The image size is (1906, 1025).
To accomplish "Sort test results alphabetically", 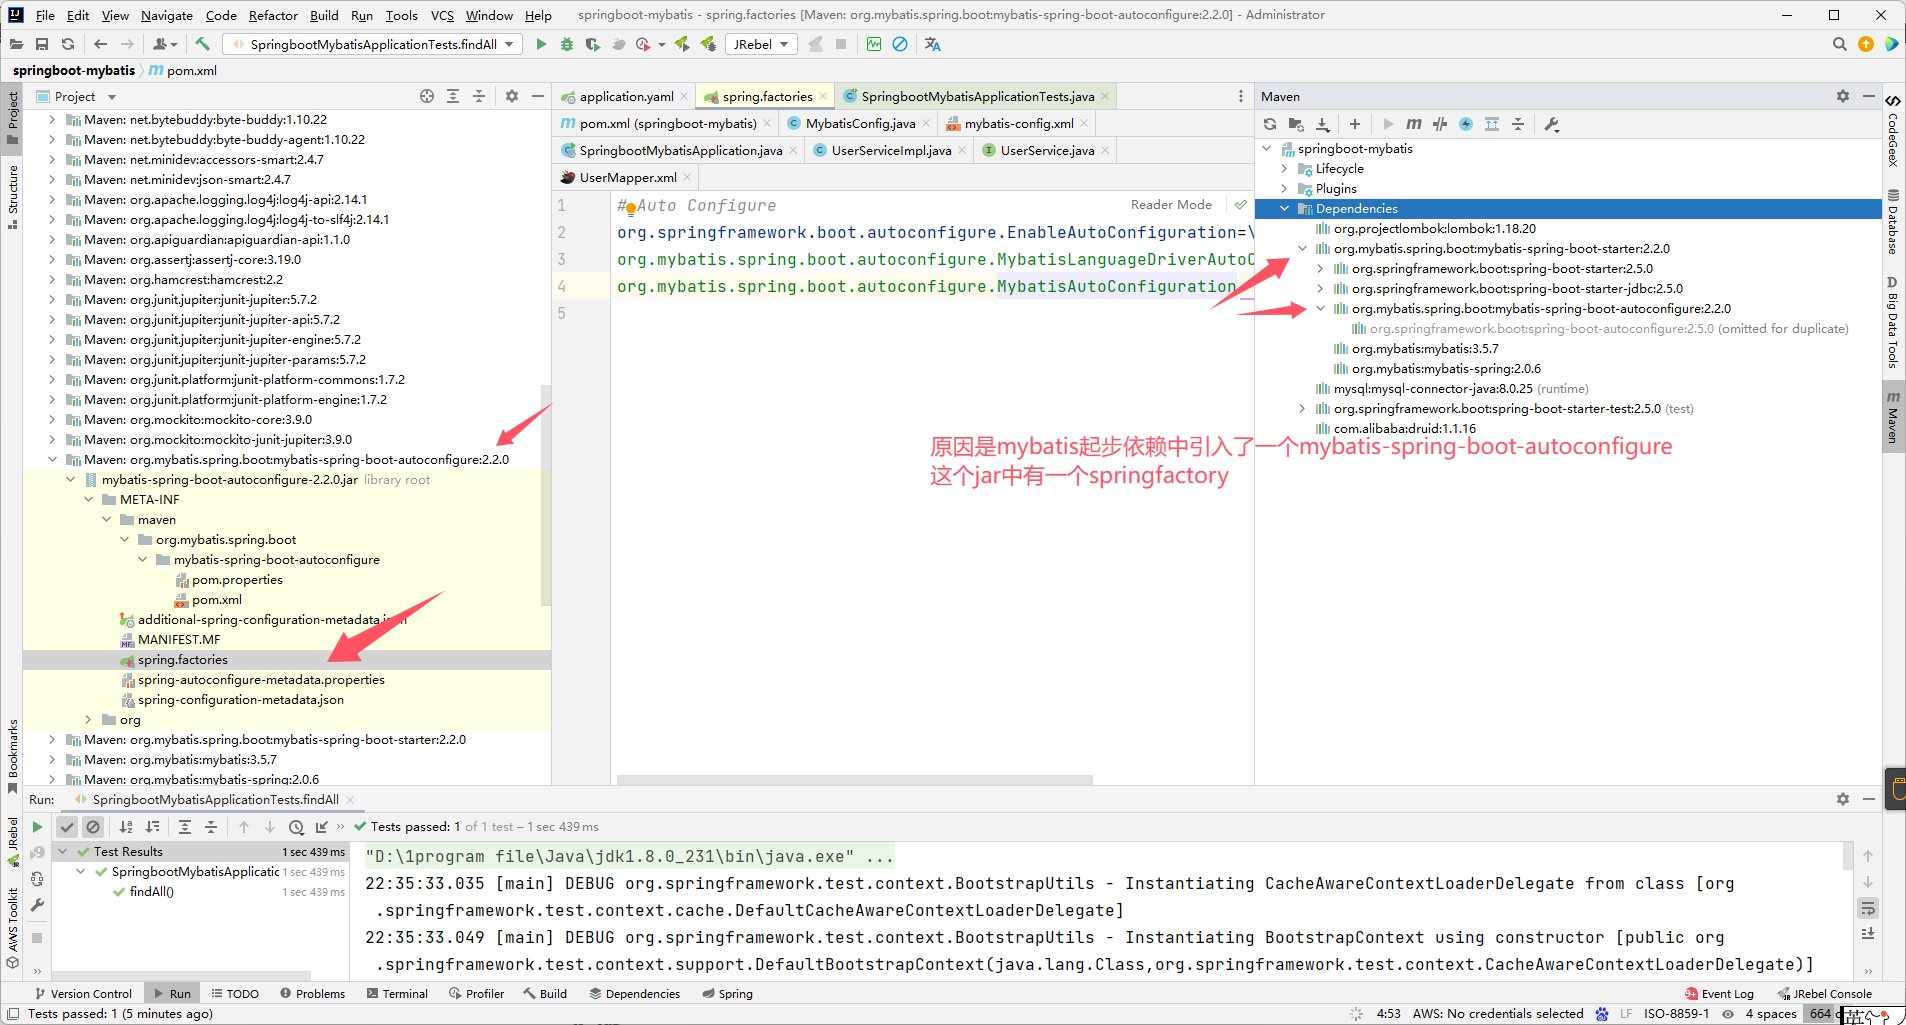I will point(126,827).
